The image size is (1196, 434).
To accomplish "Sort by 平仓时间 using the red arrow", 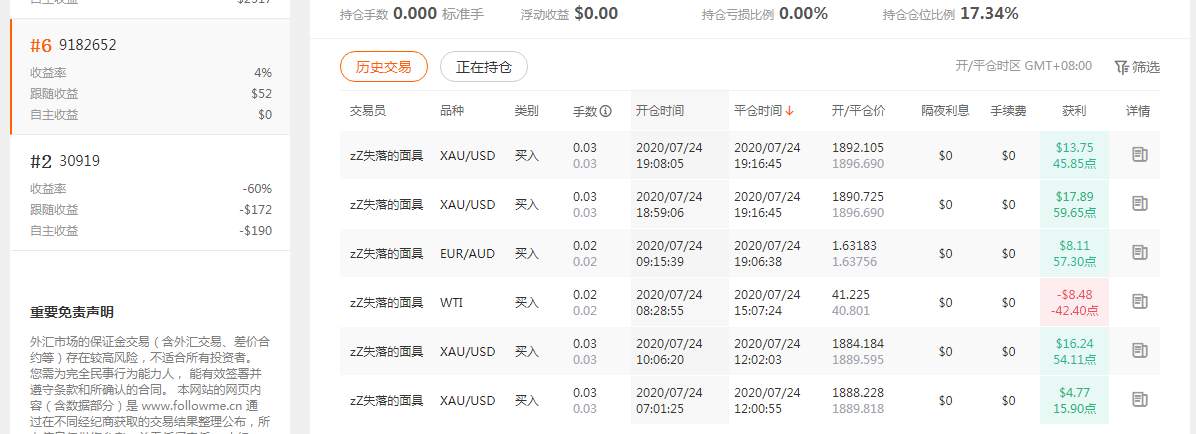I will click(x=789, y=111).
